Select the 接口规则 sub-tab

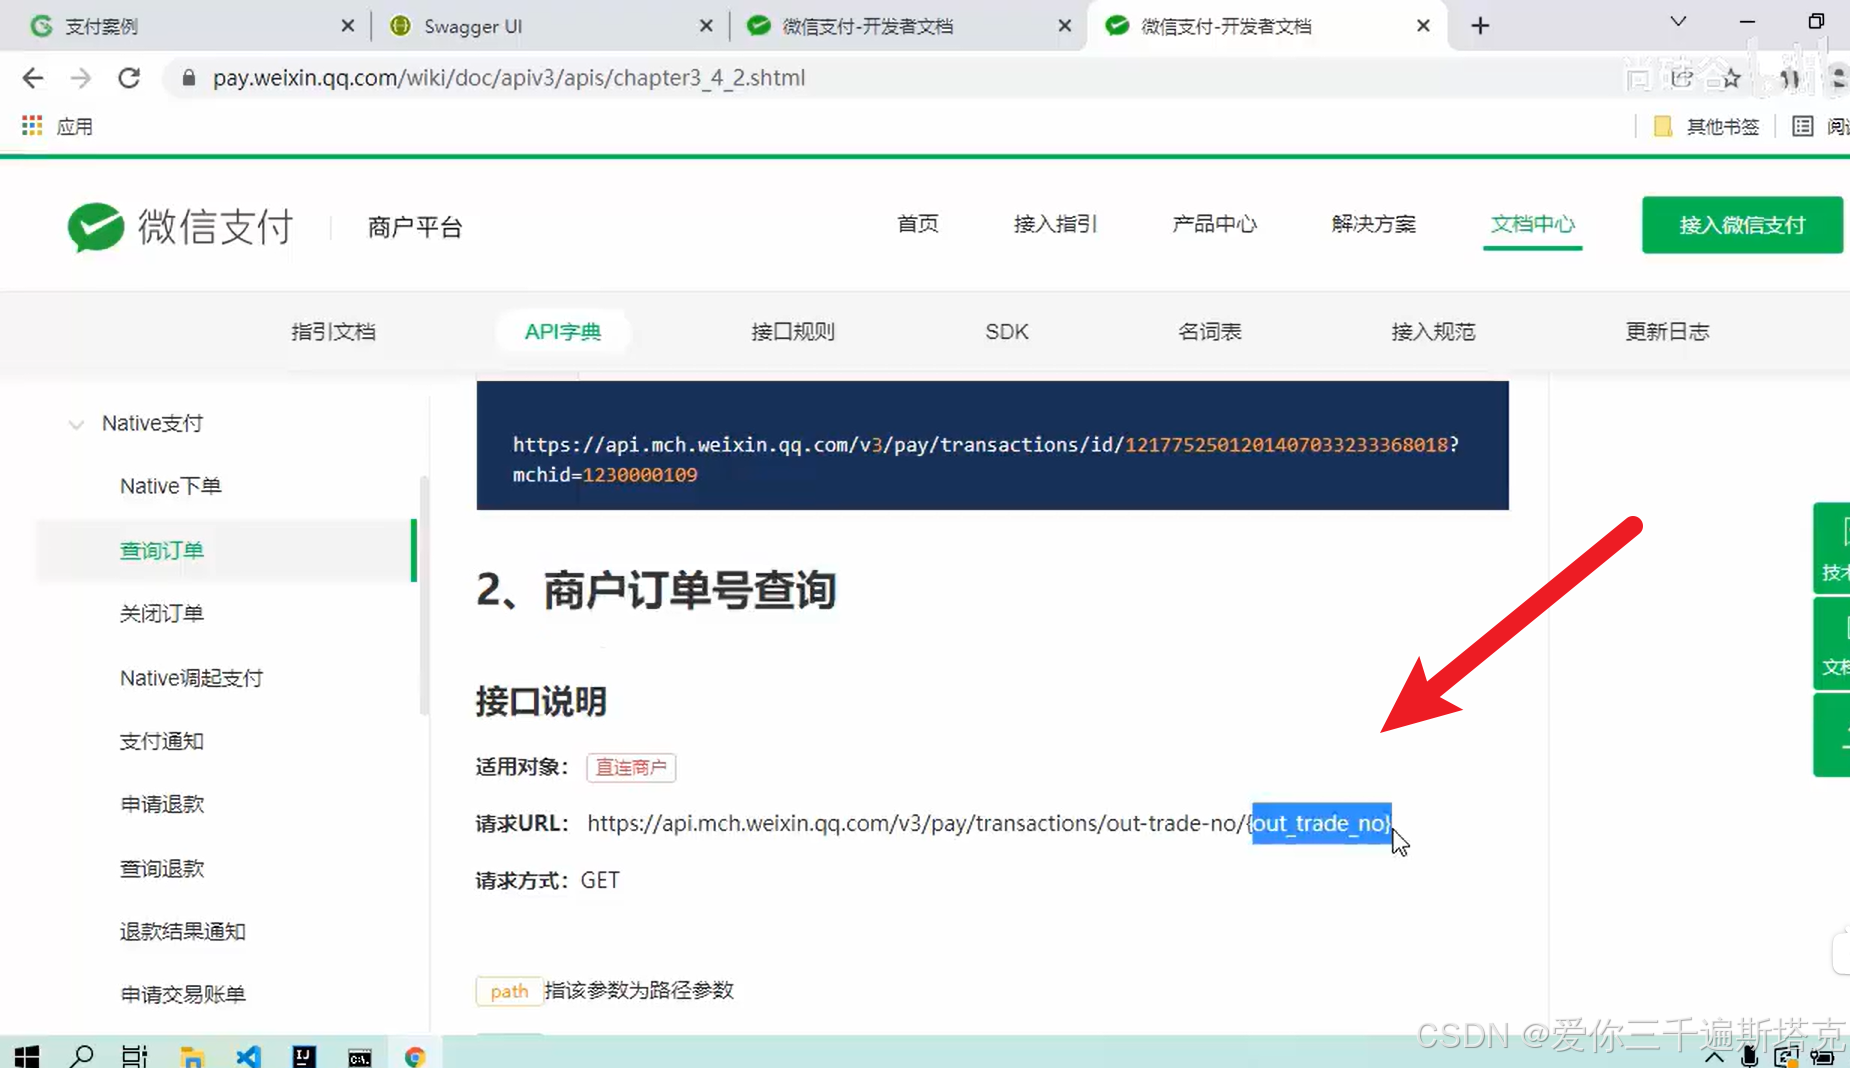click(792, 331)
